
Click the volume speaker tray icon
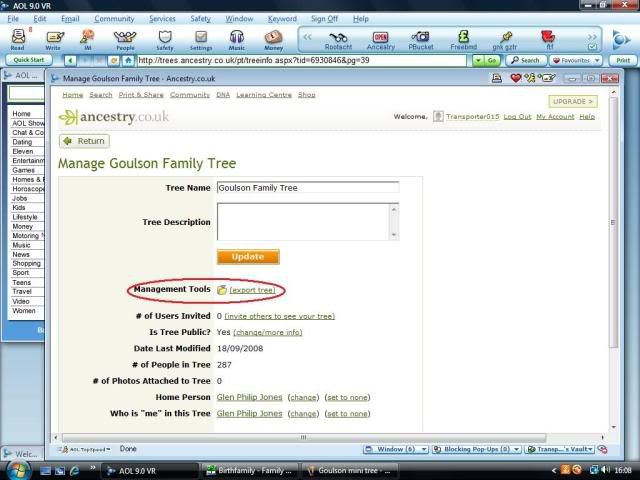pyautogui.click(x=607, y=470)
